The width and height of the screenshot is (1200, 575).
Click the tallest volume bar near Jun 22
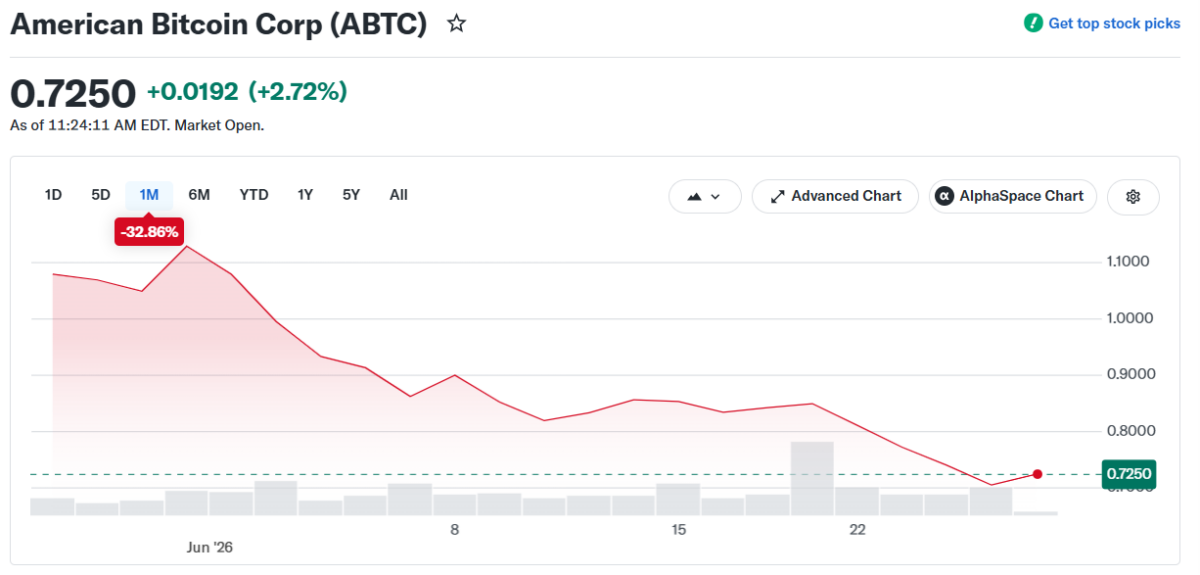pos(812,478)
